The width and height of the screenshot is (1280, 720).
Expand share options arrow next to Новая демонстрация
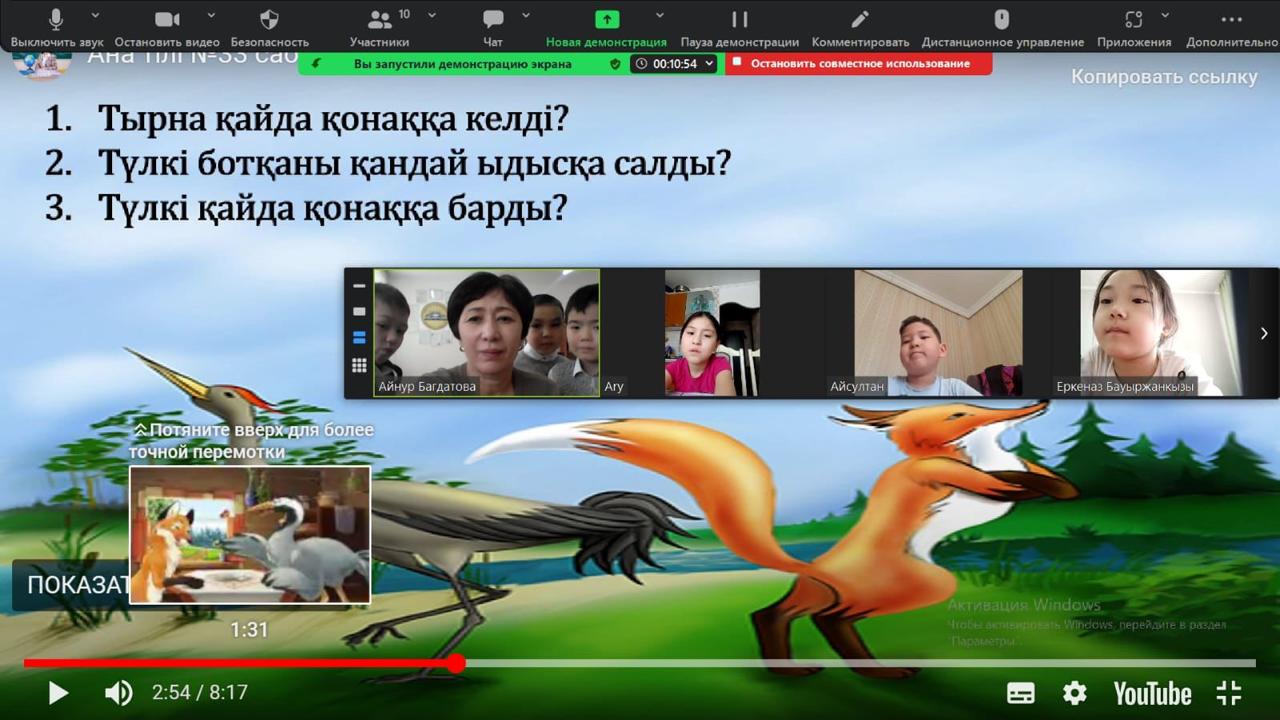[659, 16]
